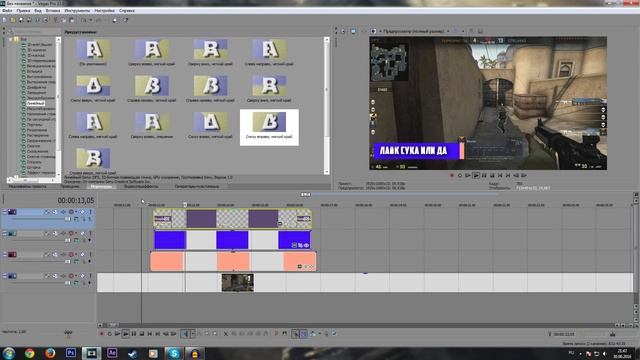This screenshot has height=360, width=640.
Task: Solo video track 1
Action: [90, 212]
